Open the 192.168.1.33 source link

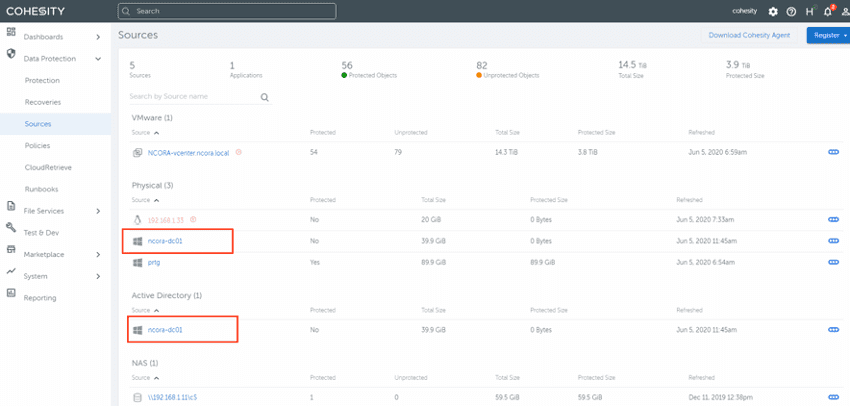tap(166, 220)
